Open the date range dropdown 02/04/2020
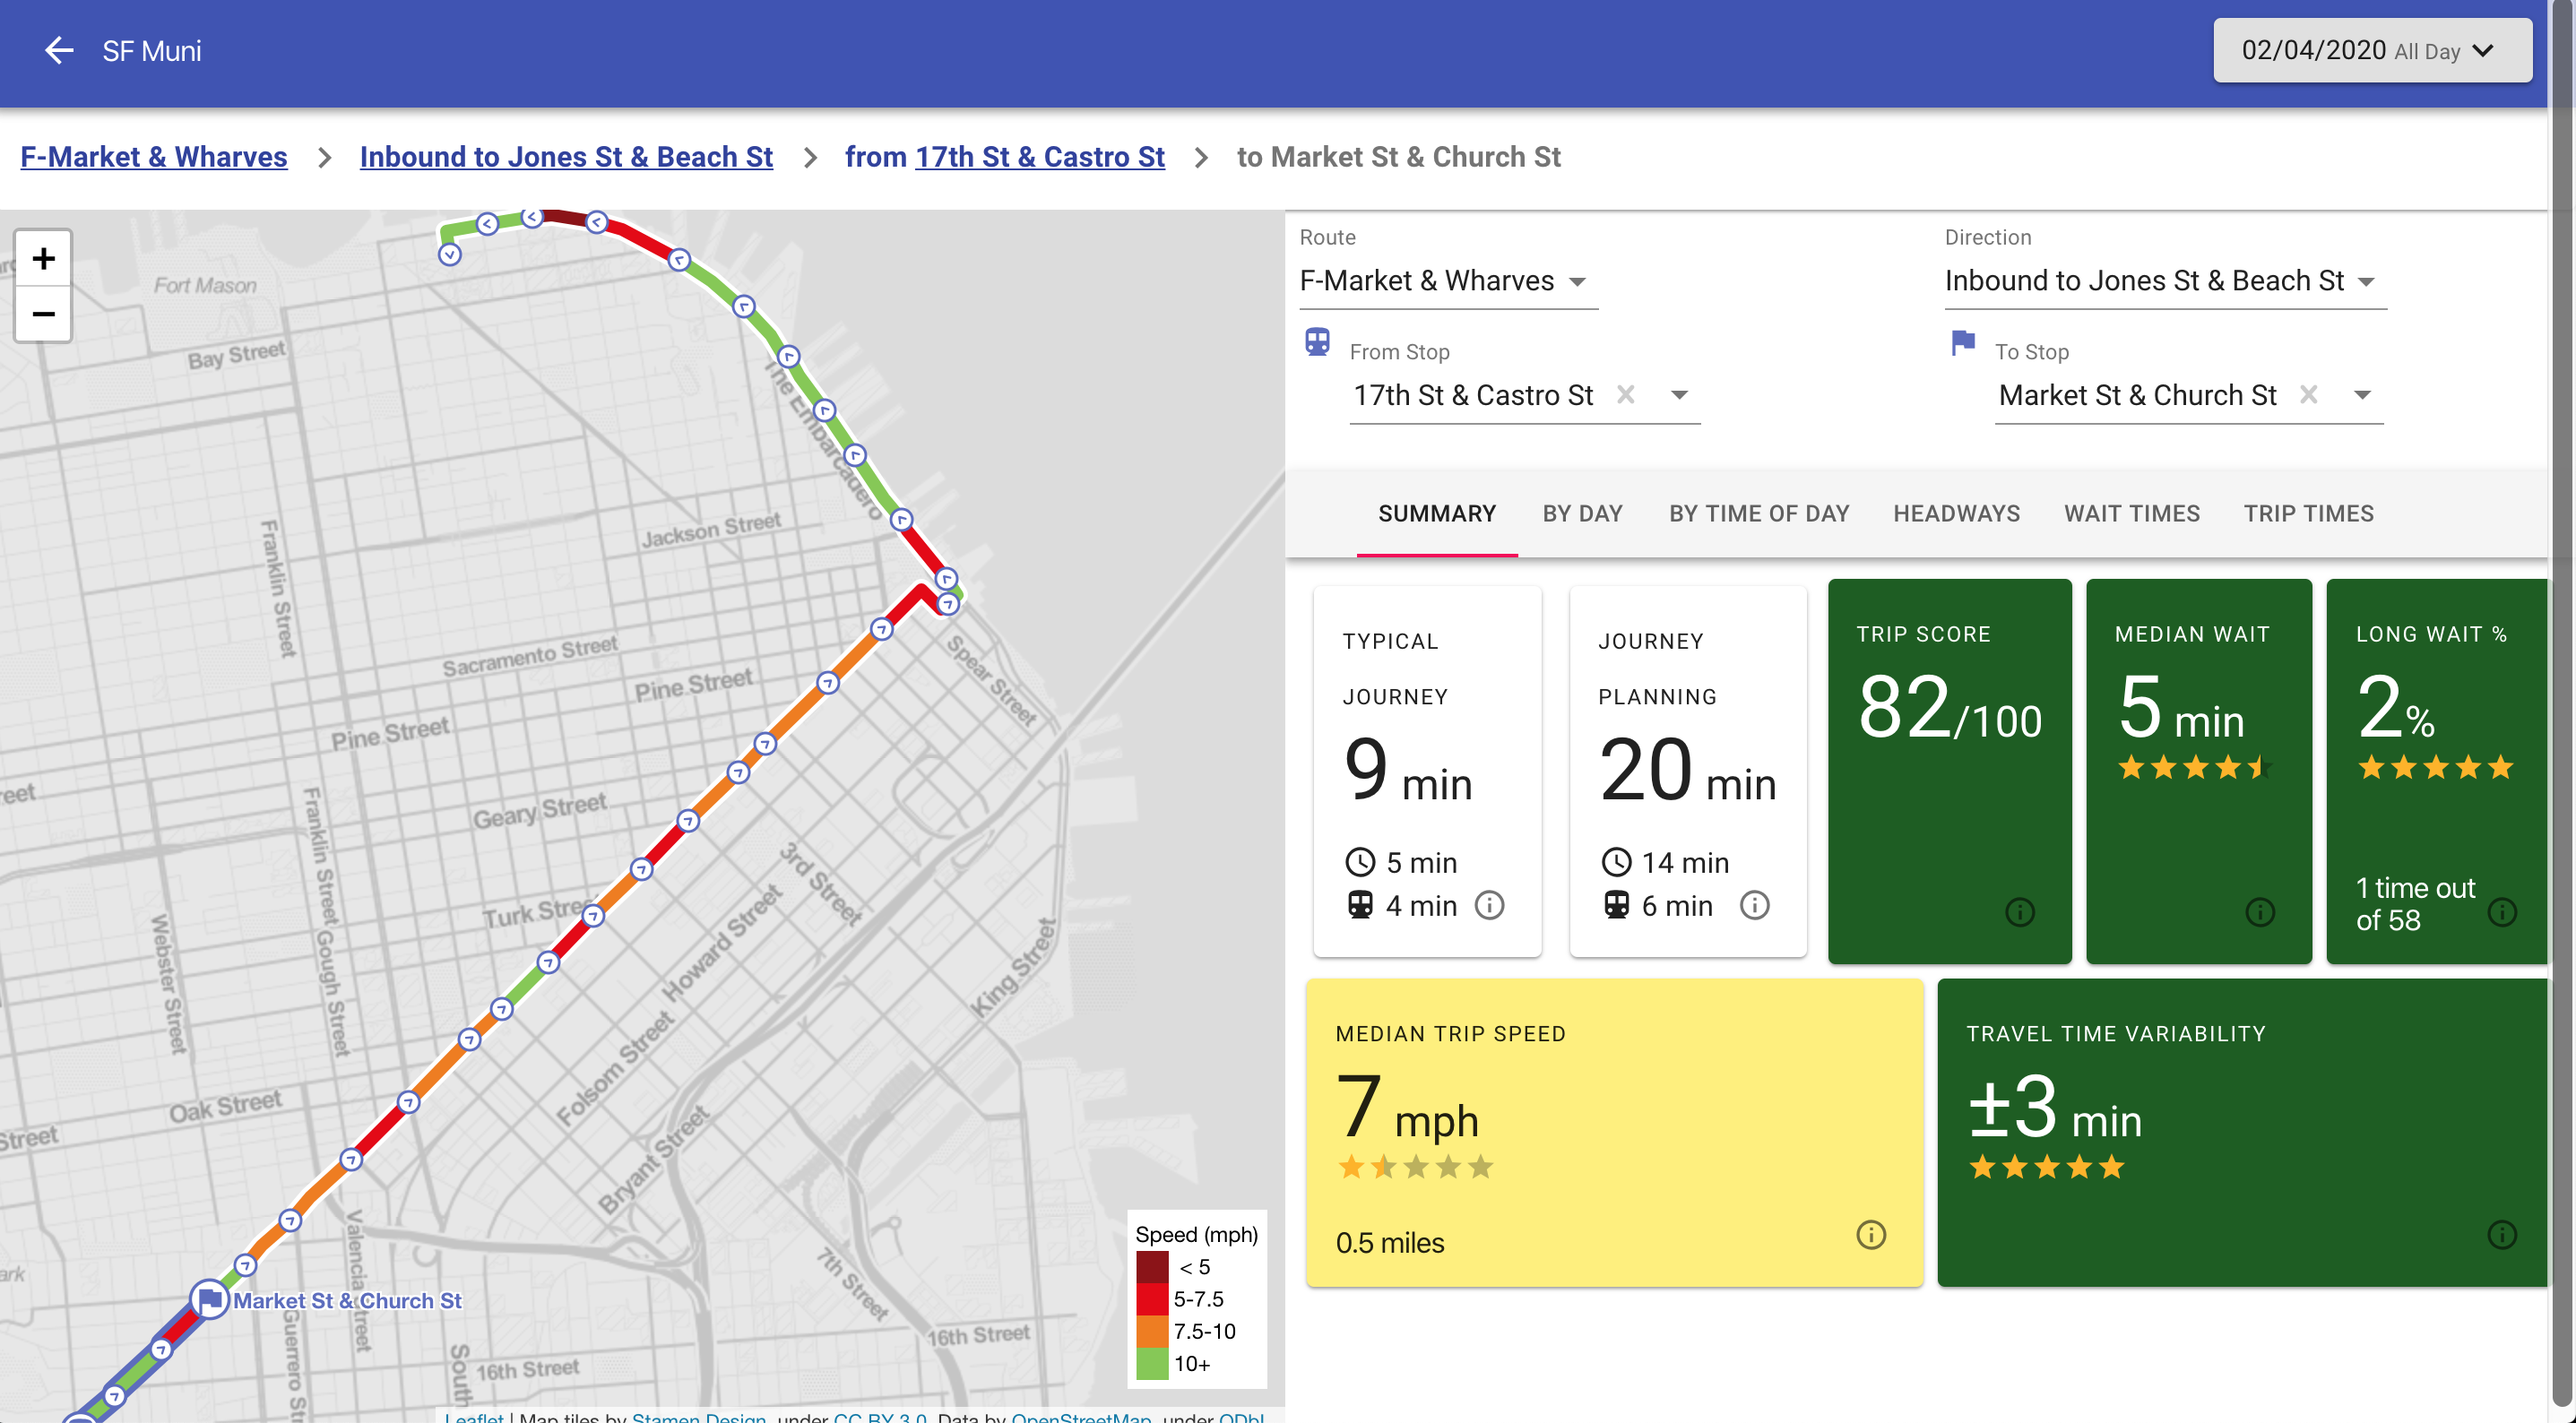The image size is (2576, 1423). (x=2371, y=51)
